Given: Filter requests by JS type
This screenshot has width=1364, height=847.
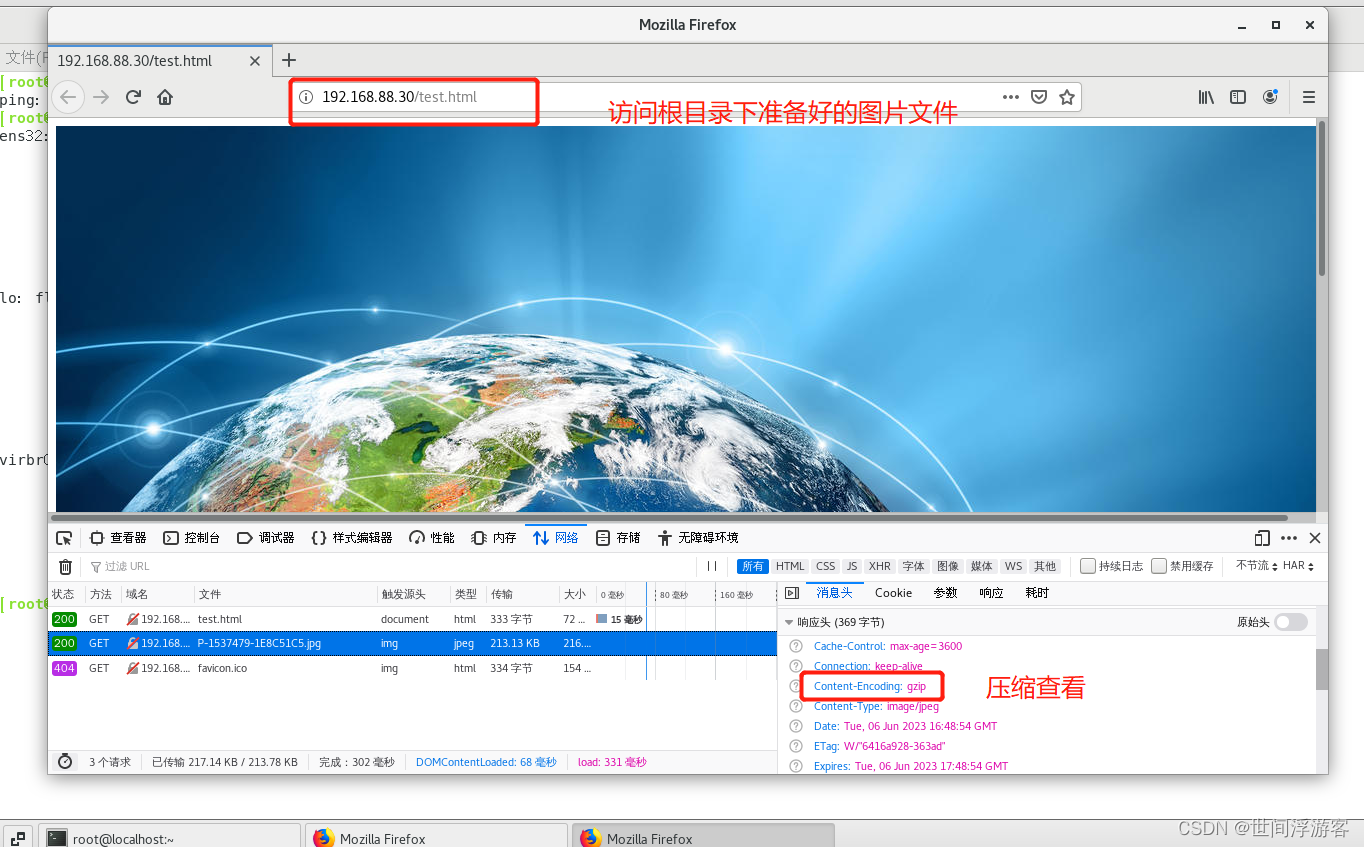Looking at the screenshot, I should coord(851,566).
